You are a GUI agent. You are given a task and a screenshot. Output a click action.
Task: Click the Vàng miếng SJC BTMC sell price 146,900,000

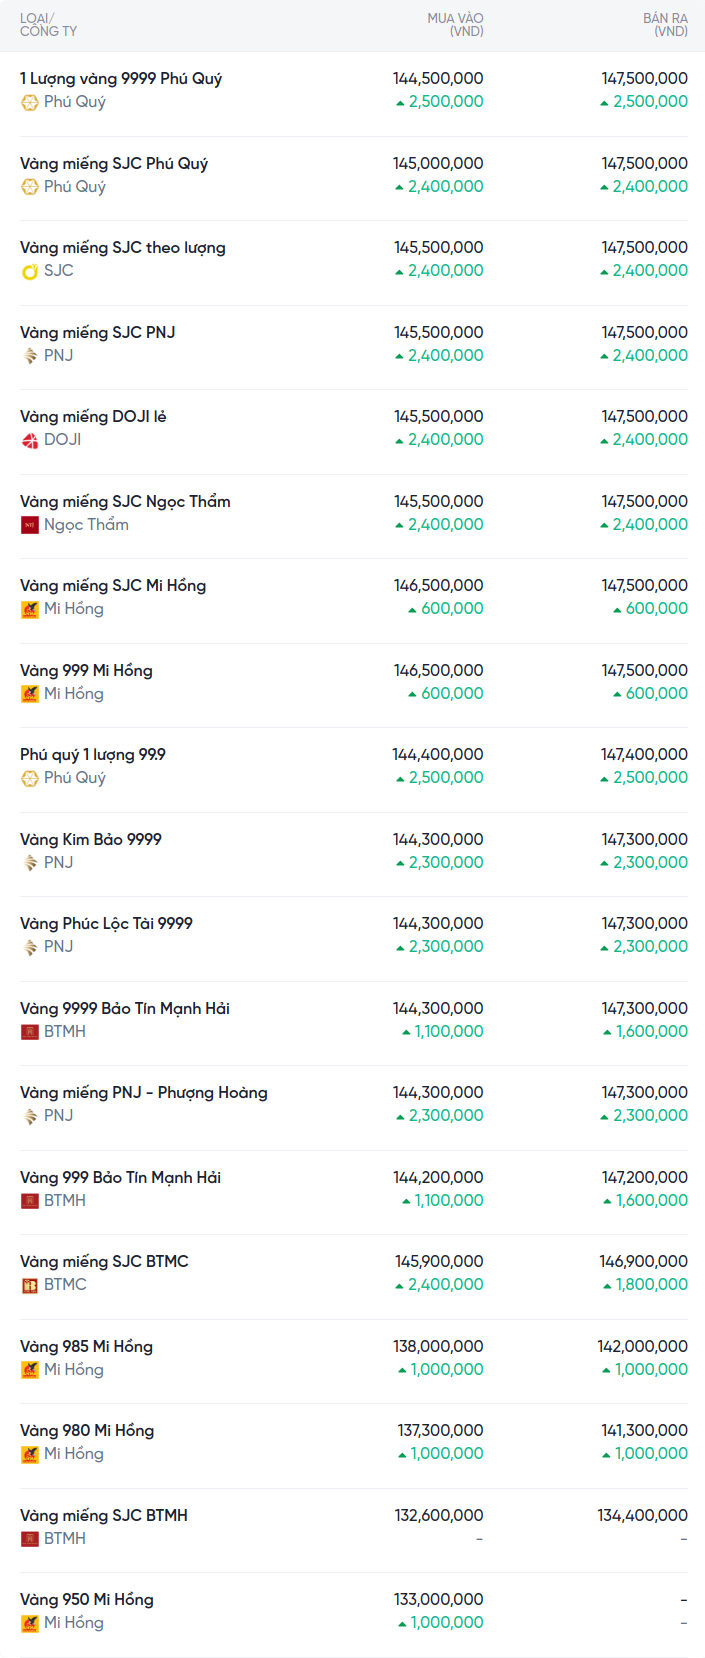(x=643, y=1261)
